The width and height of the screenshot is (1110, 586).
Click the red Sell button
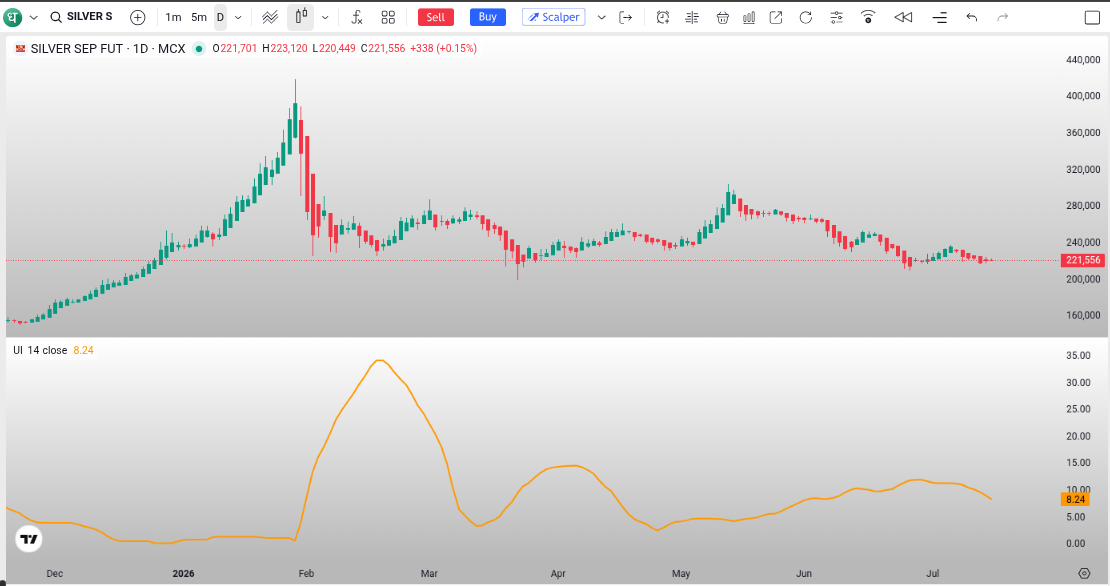pos(435,17)
